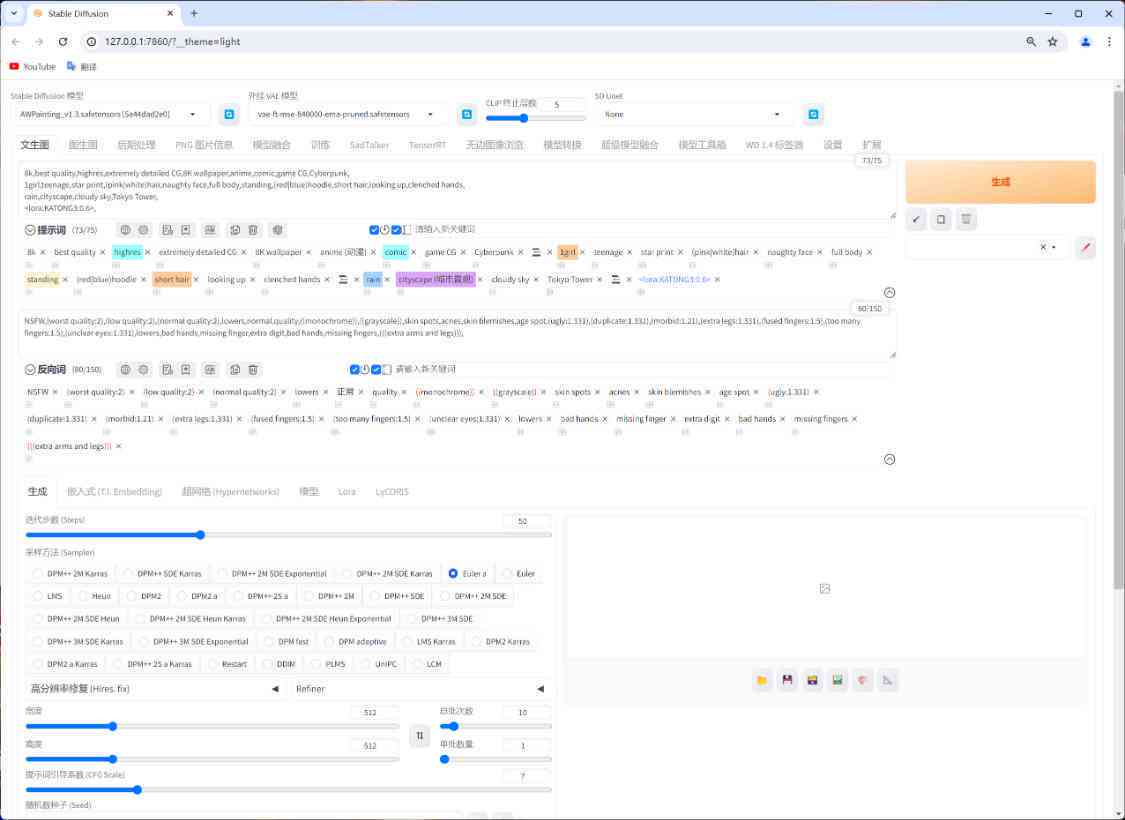Click the line-break icon before the '1girl' tag

tap(537, 253)
